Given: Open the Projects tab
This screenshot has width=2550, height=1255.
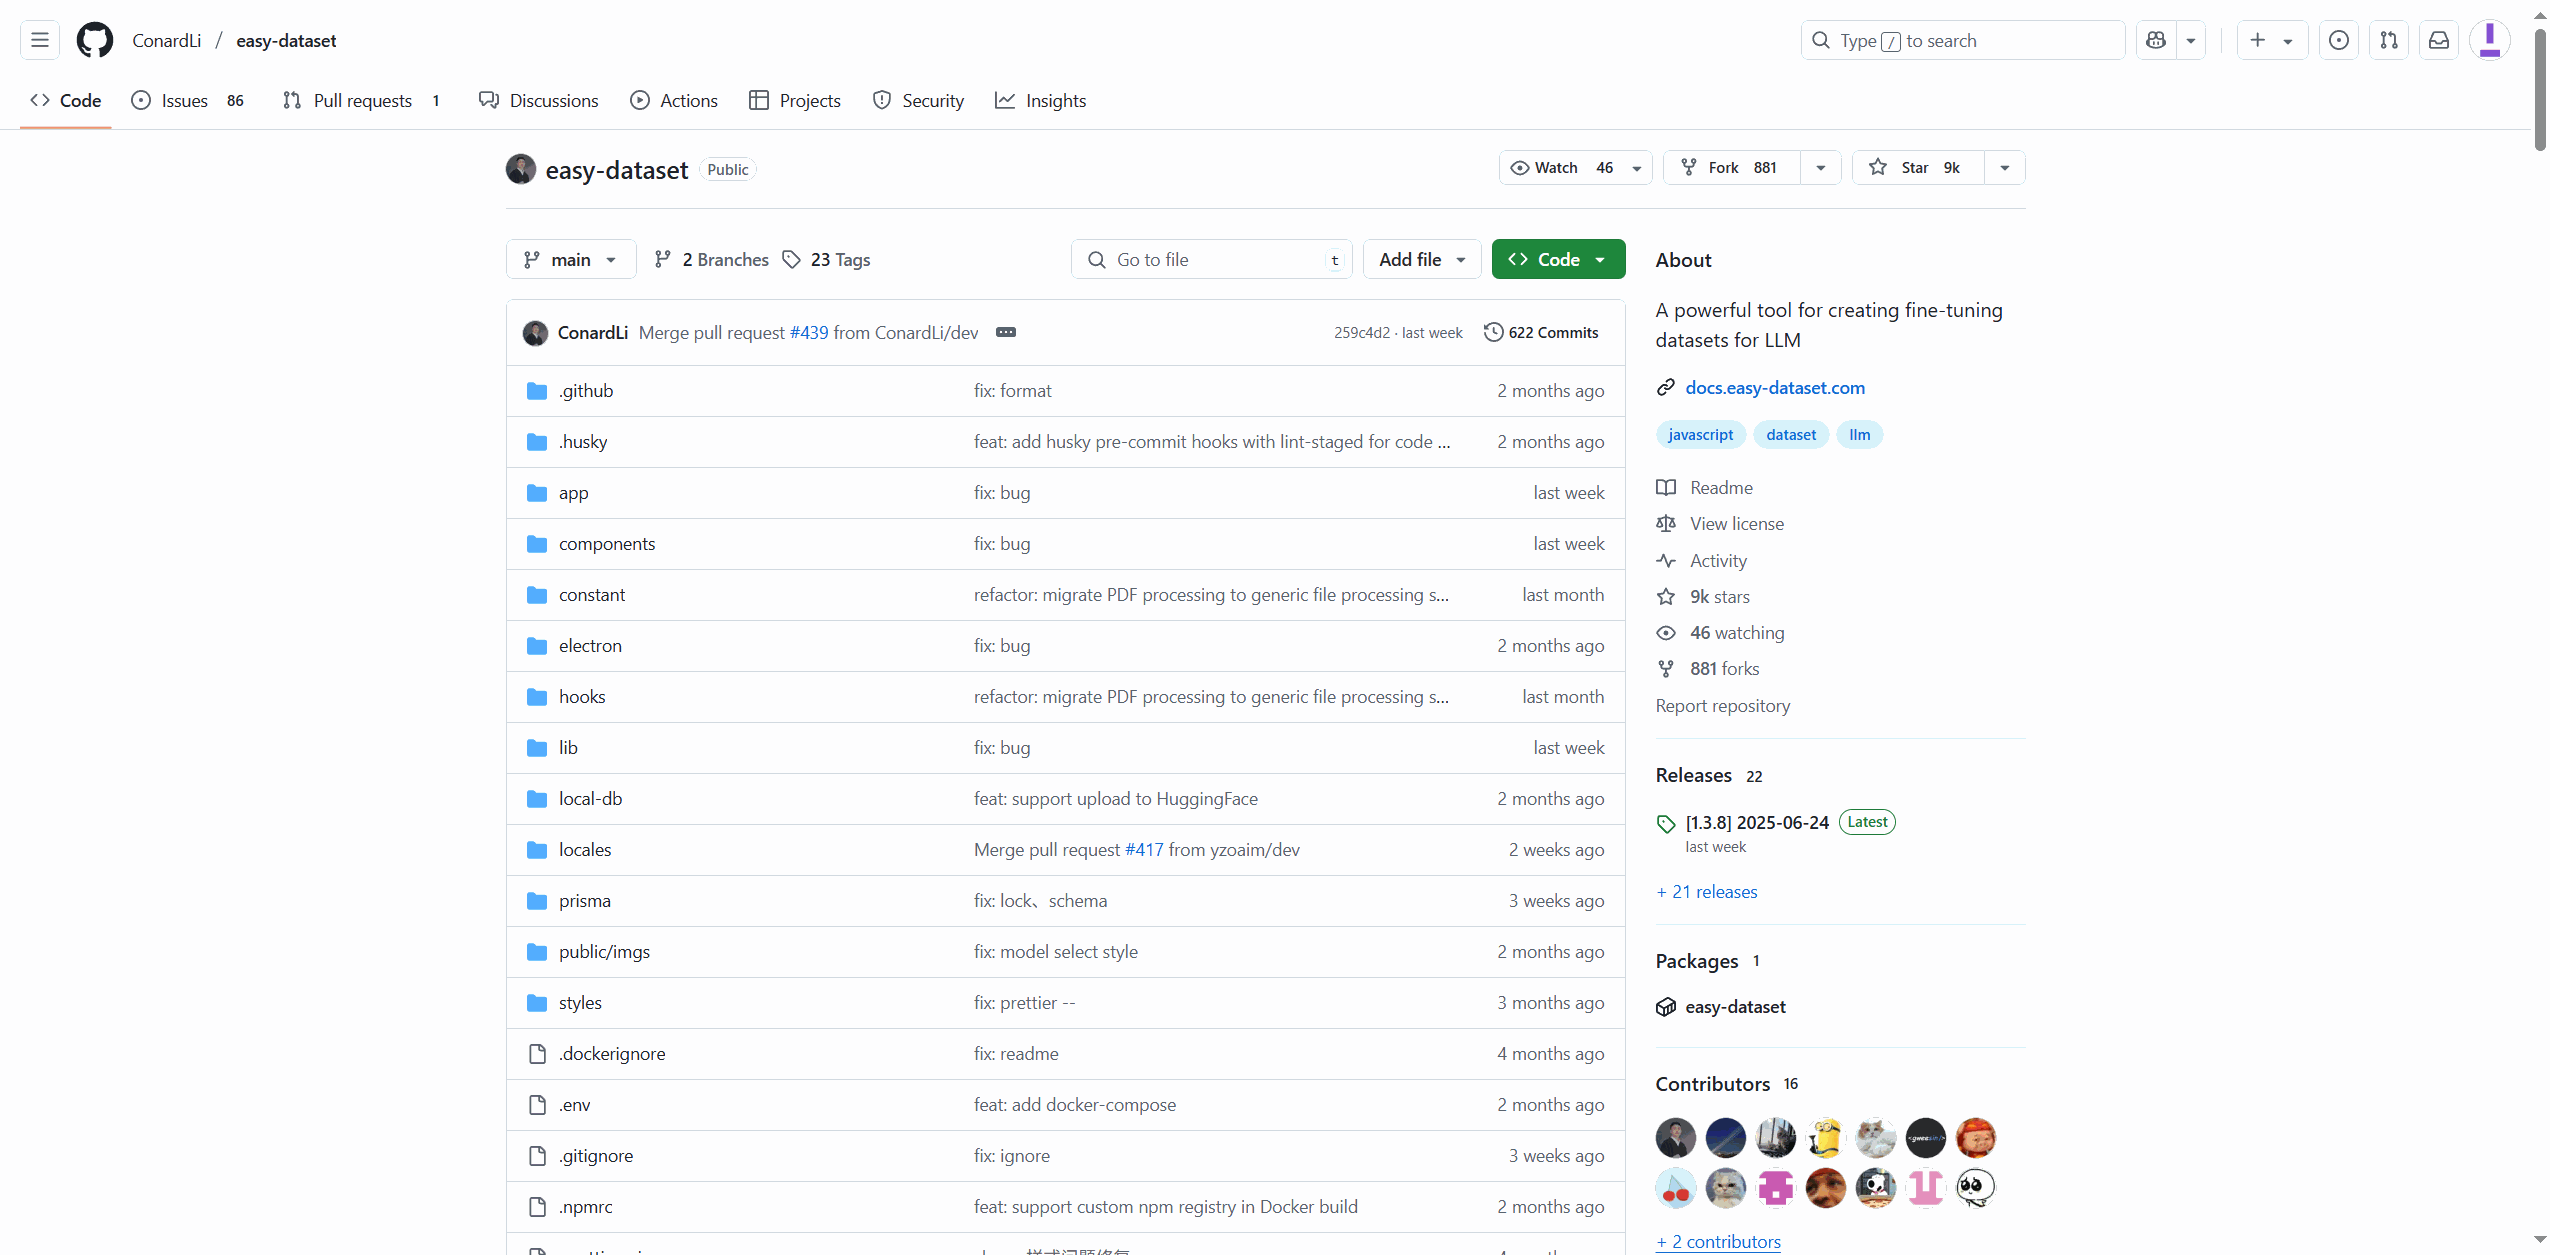Looking at the screenshot, I should coord(795,101).
